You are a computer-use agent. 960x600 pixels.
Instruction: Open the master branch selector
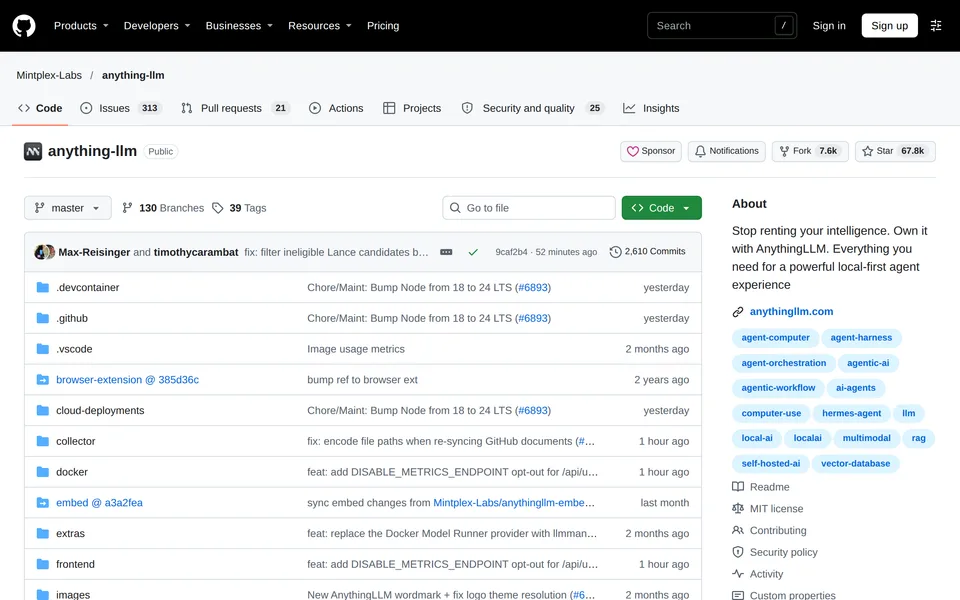(68, 208)
